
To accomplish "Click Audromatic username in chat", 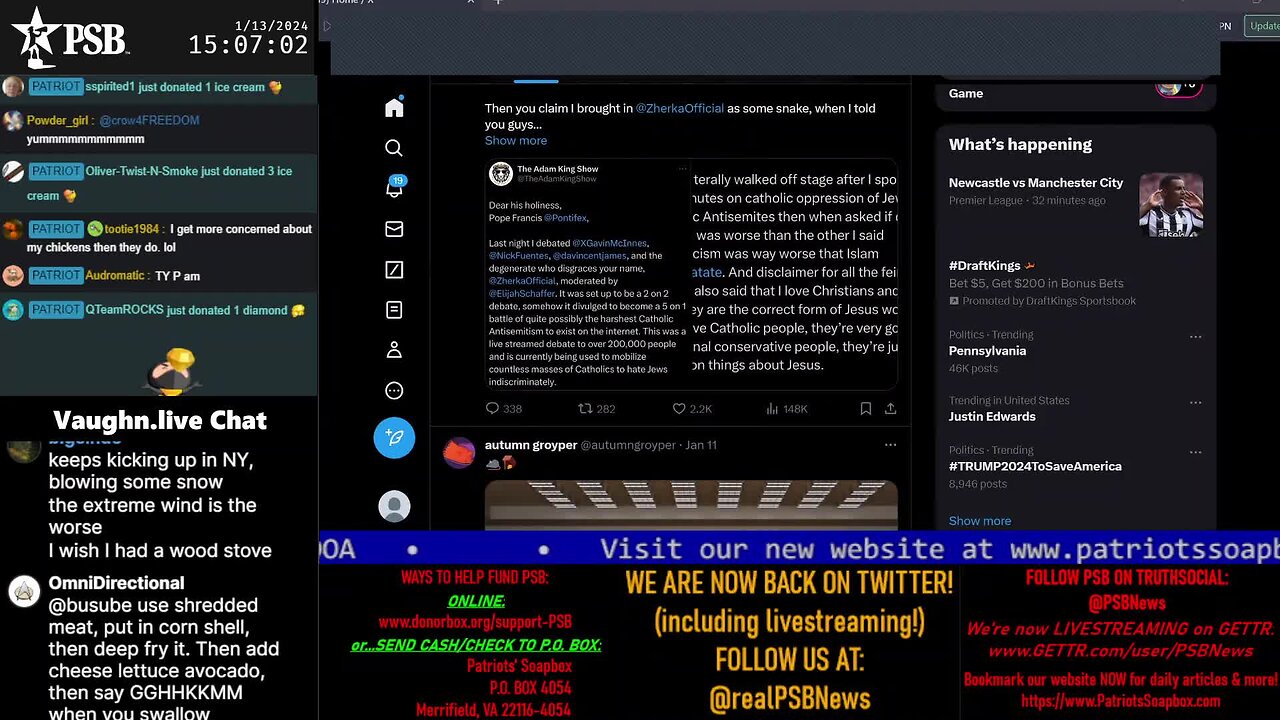I will pyautogui.click(x=116, y=275).
